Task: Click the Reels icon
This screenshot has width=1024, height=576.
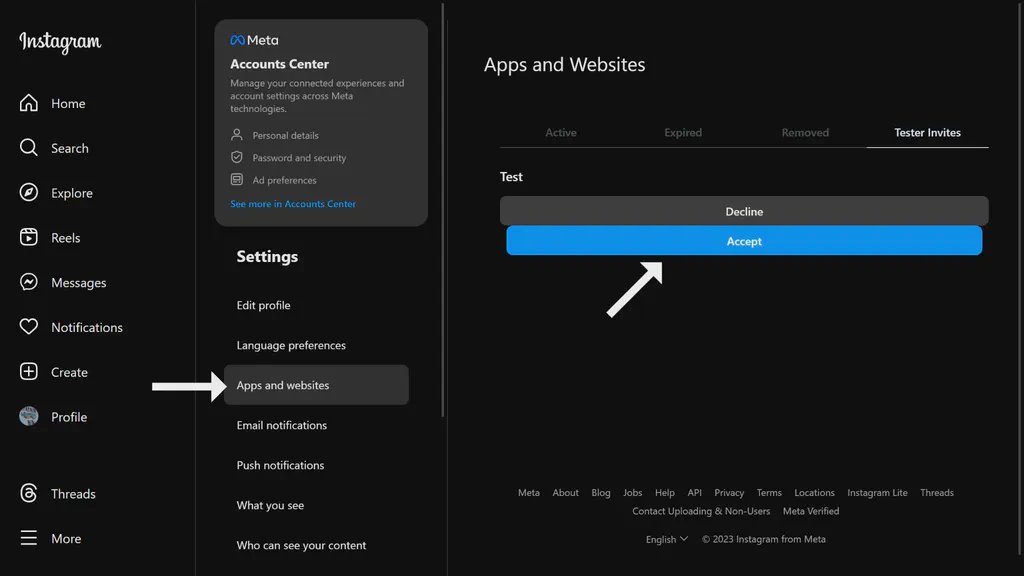Action: click(29, 238)
